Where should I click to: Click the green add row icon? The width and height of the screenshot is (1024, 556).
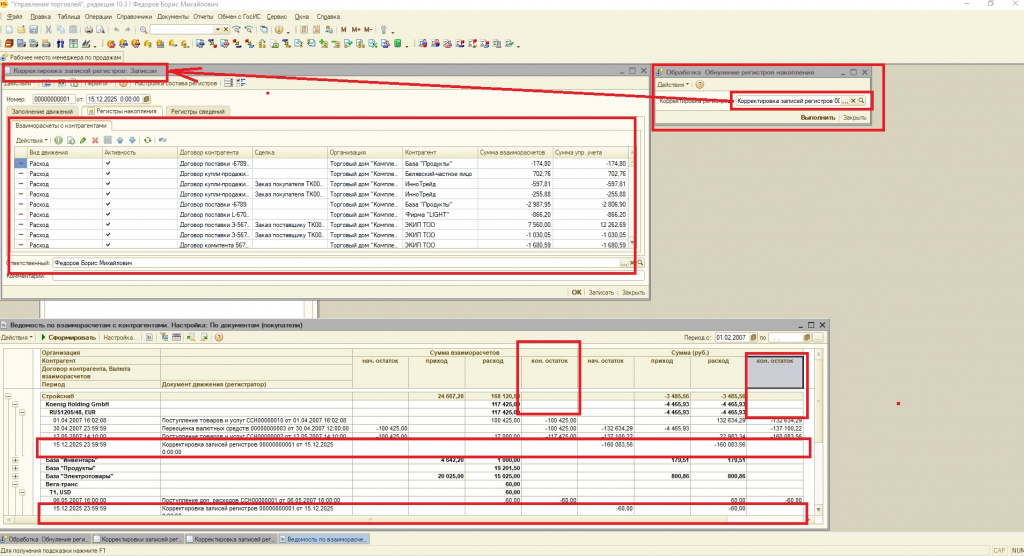pyautogui.click(x=59, y=140)
